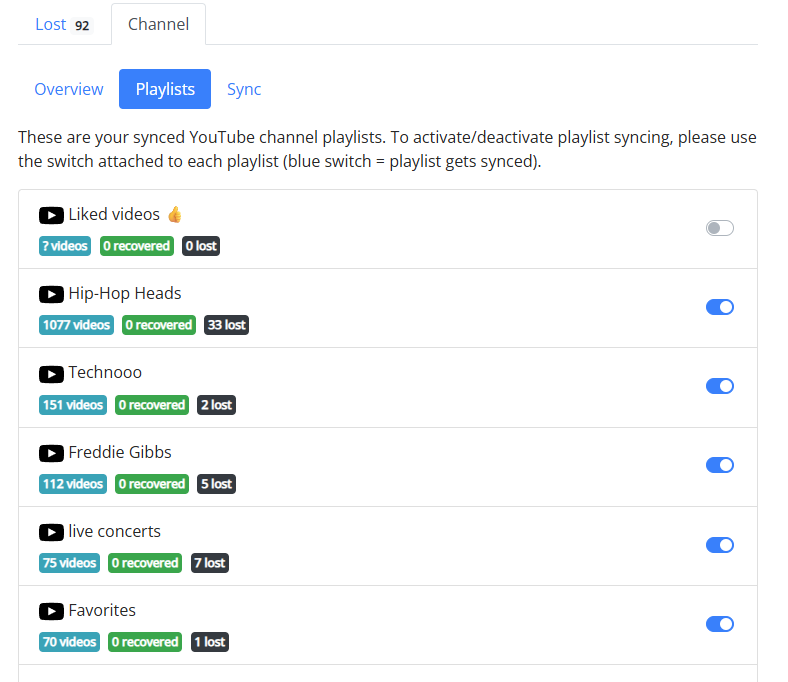This screenshot has width=788, height=682.
Task: Click the YouTube icon beside Technooo
Action: tap(51, 374)
